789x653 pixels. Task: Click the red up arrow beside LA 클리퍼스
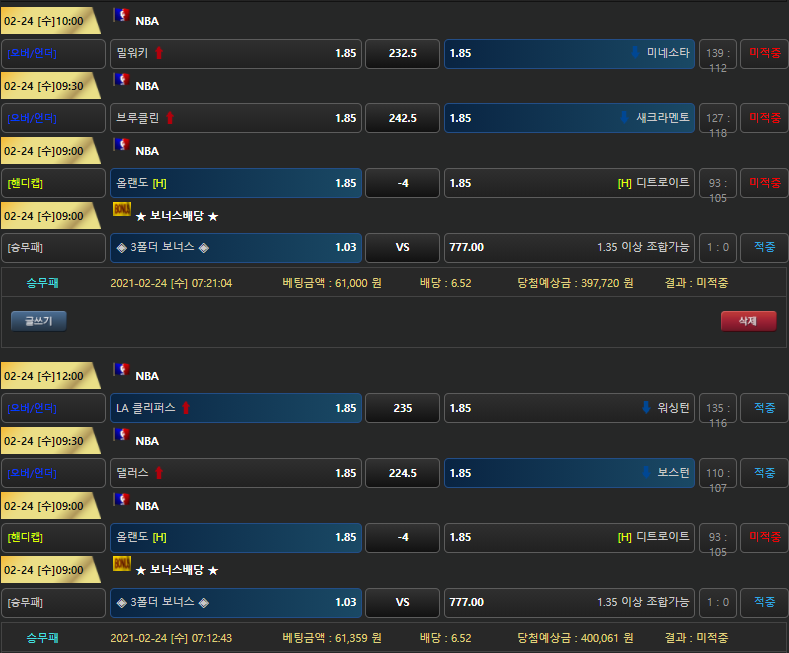tap(186, 408)
